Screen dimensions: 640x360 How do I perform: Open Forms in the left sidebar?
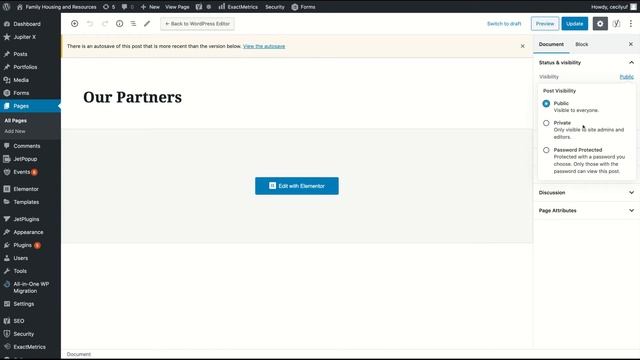[21, 93]
